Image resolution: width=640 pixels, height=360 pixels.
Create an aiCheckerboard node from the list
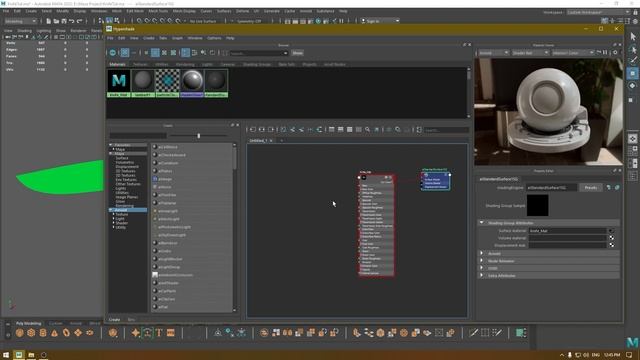point(172,155)
